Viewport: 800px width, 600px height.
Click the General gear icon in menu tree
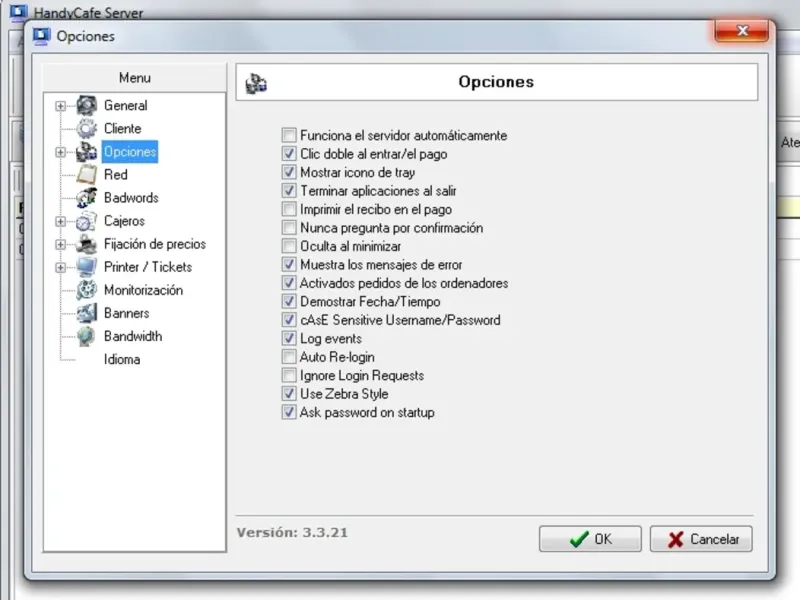point(87,106)
